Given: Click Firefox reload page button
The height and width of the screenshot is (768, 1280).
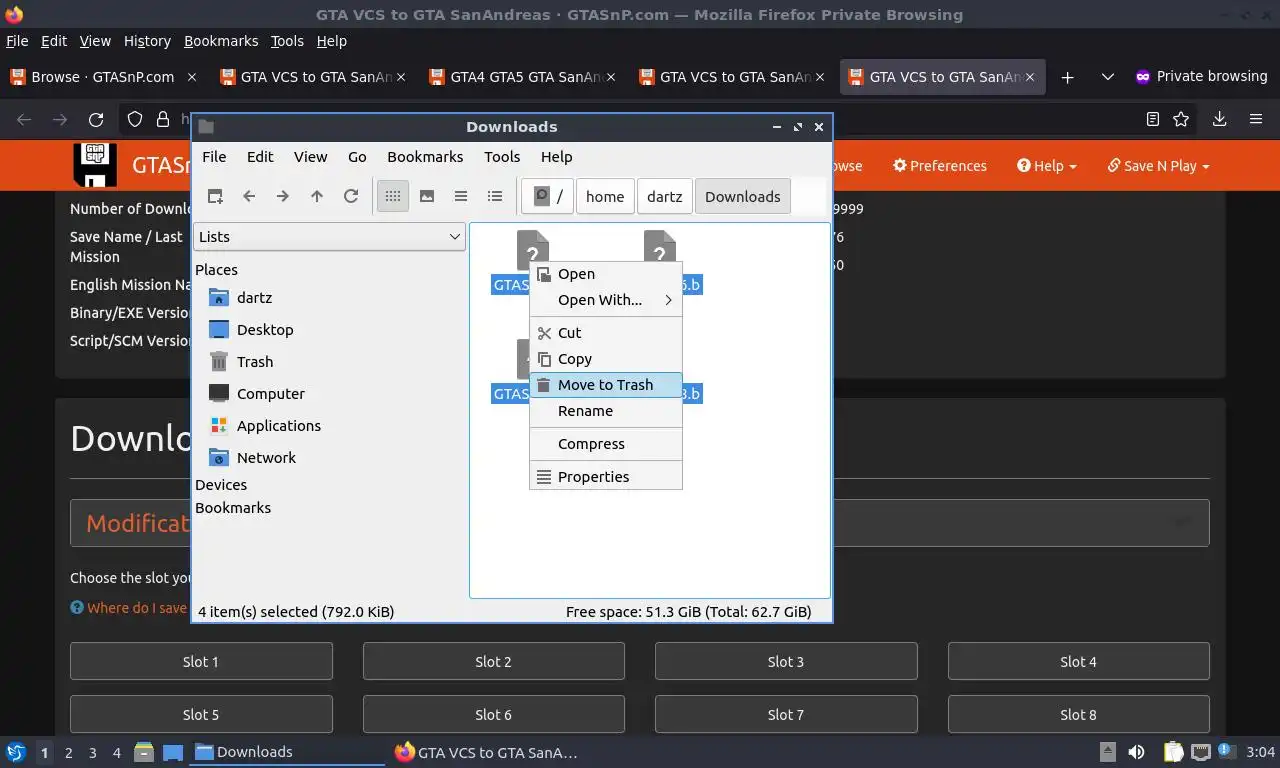Looking at the screenshot, I should pyautogui.click(x=96, y=120).
